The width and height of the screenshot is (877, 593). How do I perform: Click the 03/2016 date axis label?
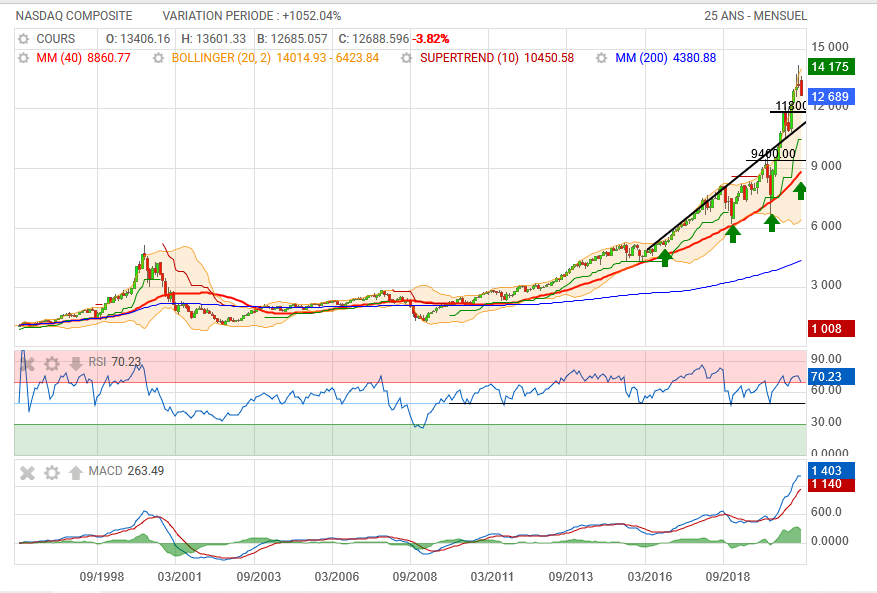click(649, 576)
